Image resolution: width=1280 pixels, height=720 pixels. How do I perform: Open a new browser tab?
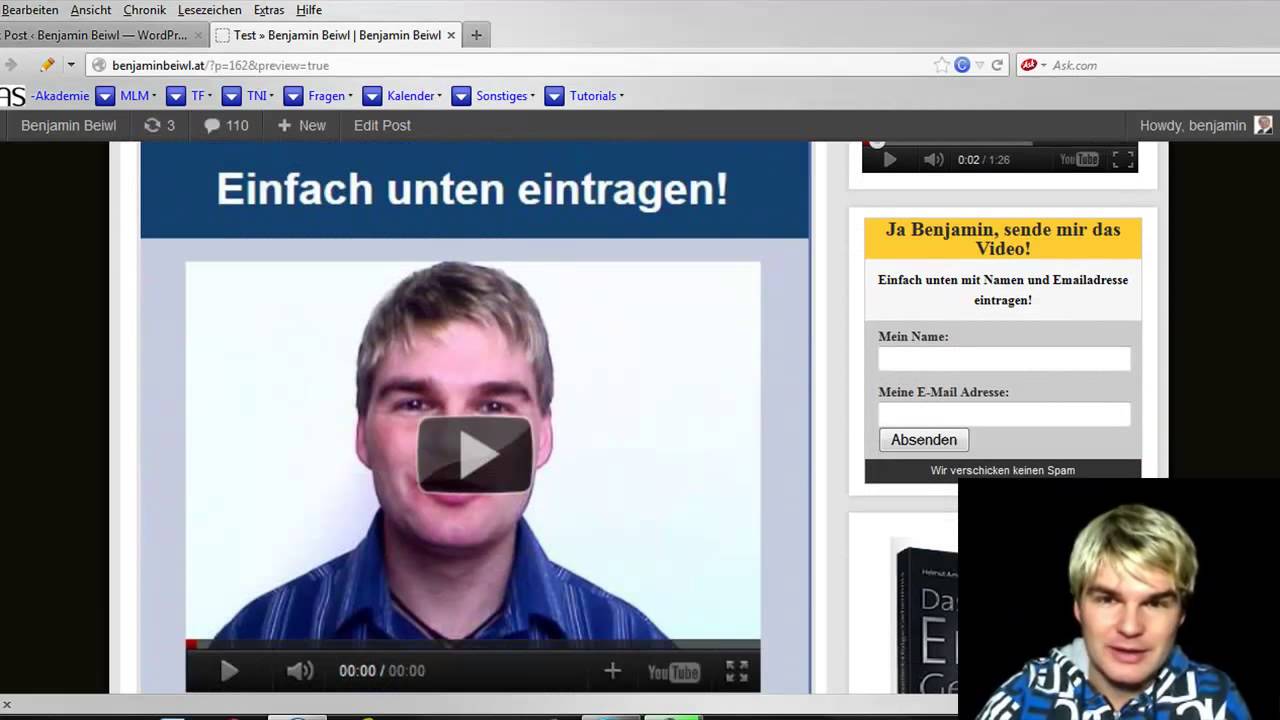(476, 35)
